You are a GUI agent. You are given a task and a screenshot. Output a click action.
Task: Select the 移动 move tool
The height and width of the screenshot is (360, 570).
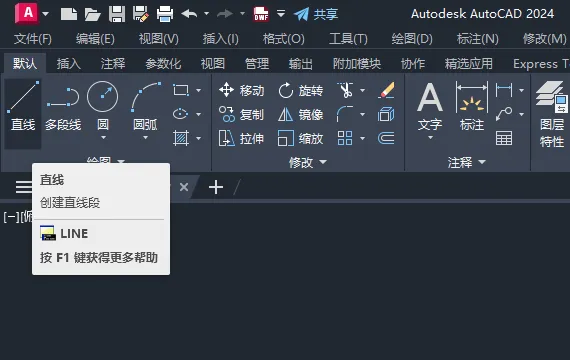pos(241,90)
